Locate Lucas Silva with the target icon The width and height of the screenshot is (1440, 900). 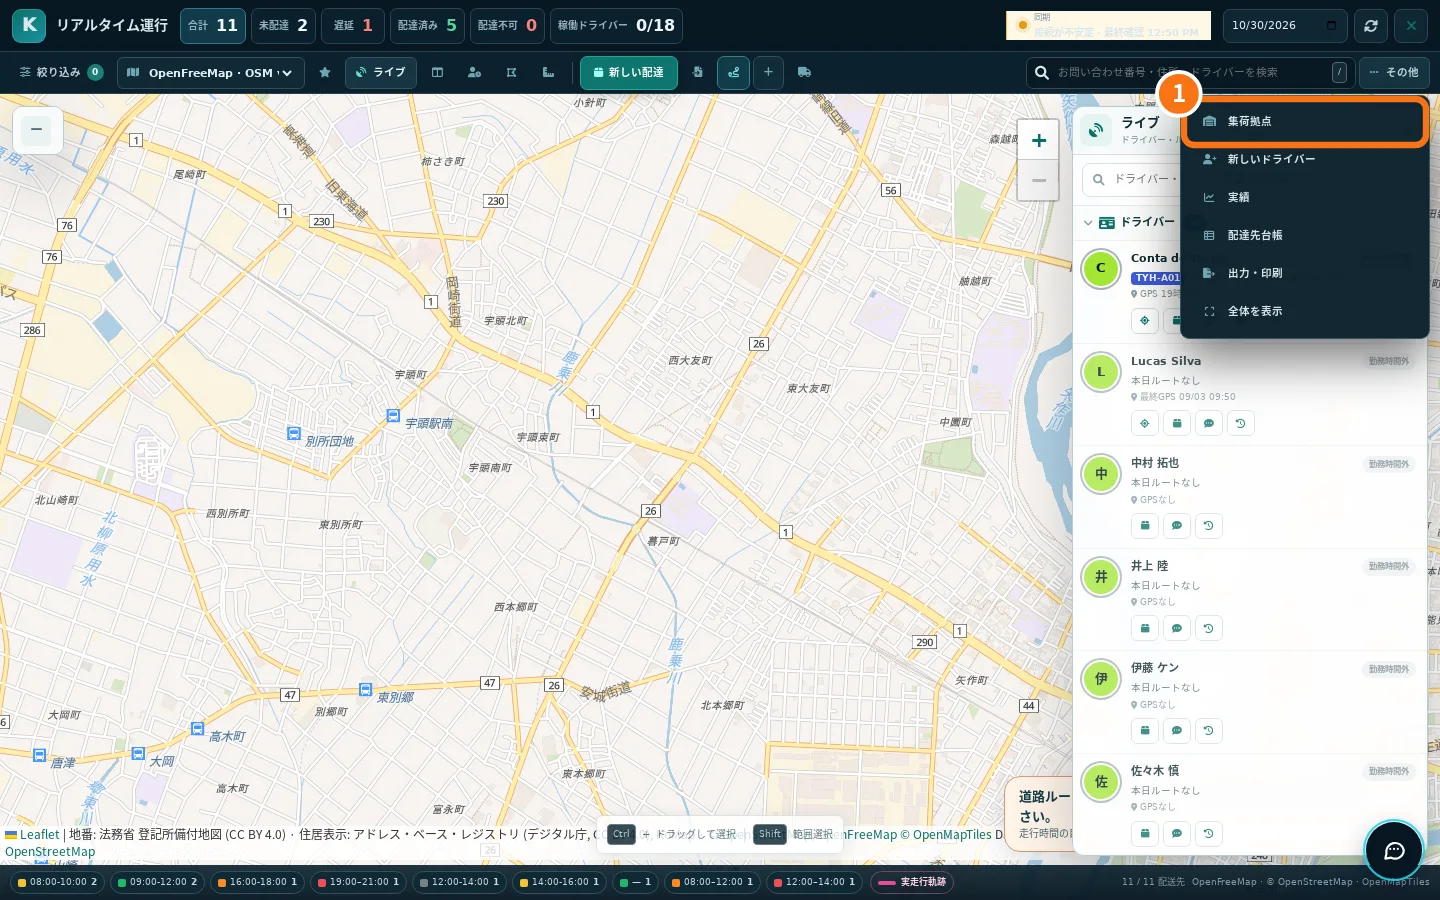(1145, 423)
